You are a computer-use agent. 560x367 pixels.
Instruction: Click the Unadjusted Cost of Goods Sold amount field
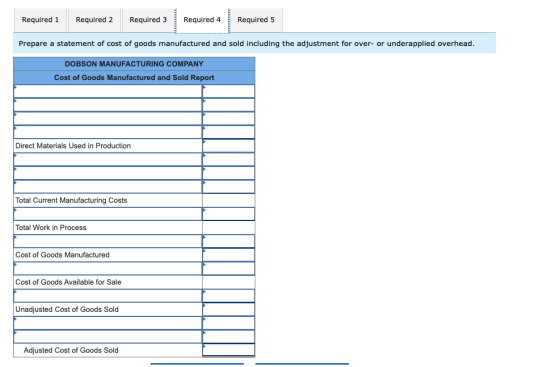(229, 309)
